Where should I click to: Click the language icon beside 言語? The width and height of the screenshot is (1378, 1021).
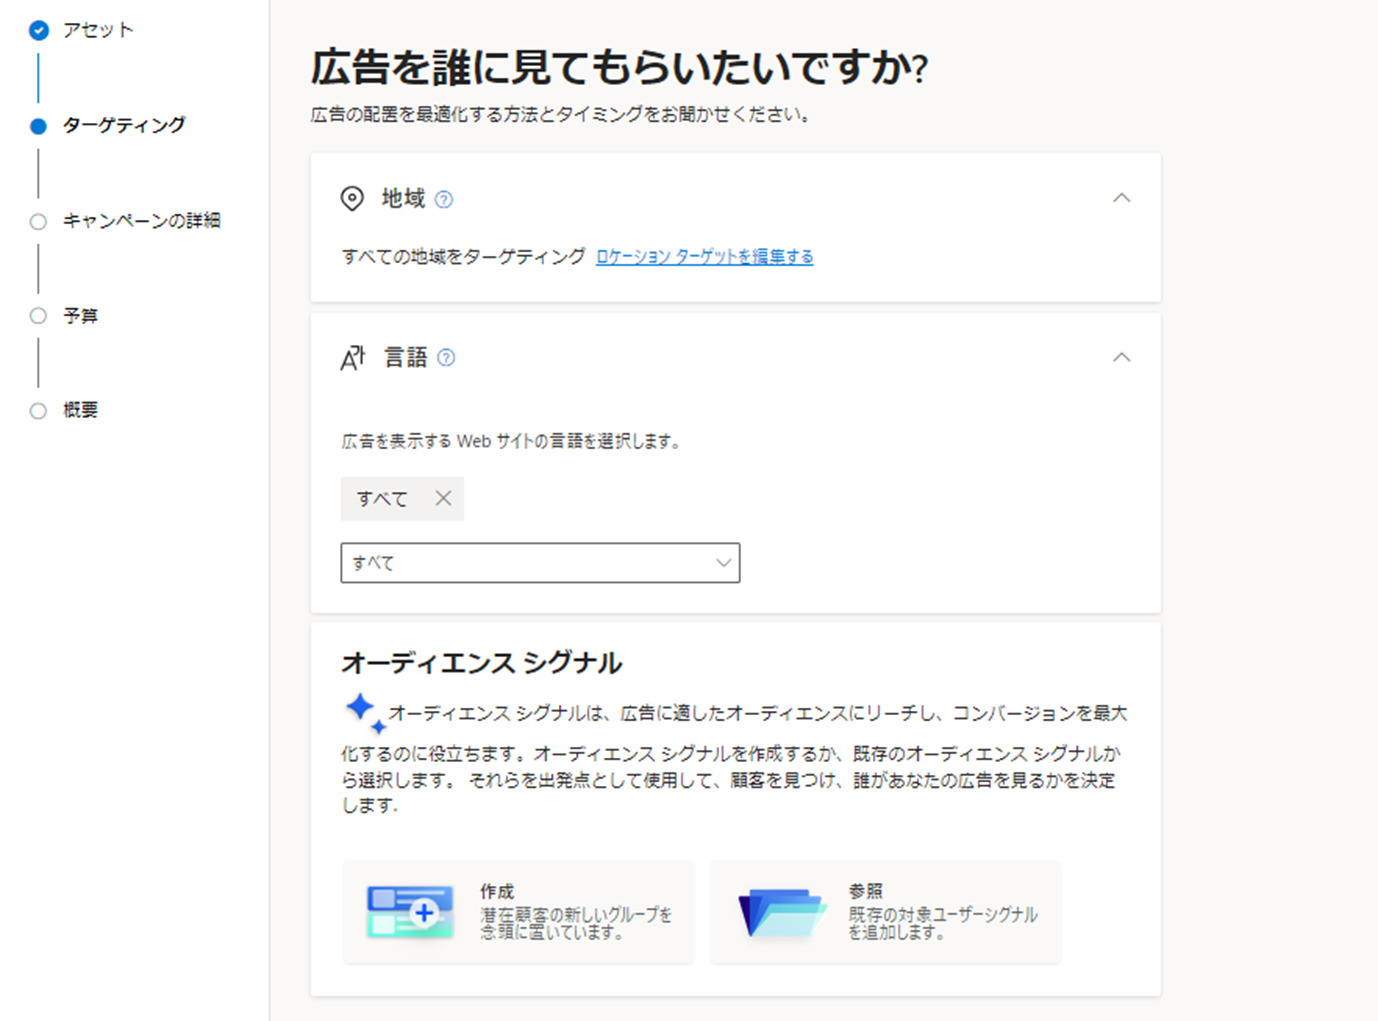(353, 357)
